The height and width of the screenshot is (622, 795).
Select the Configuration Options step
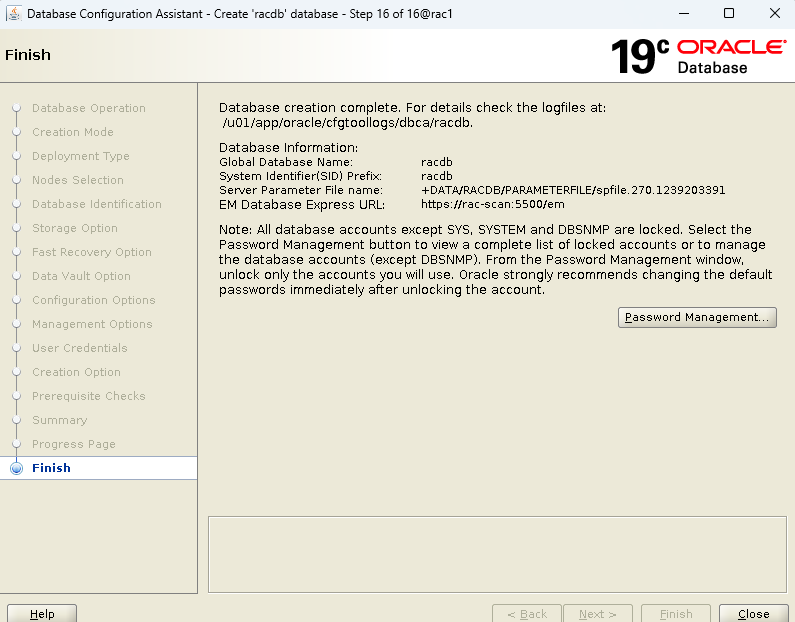(94, 300)
